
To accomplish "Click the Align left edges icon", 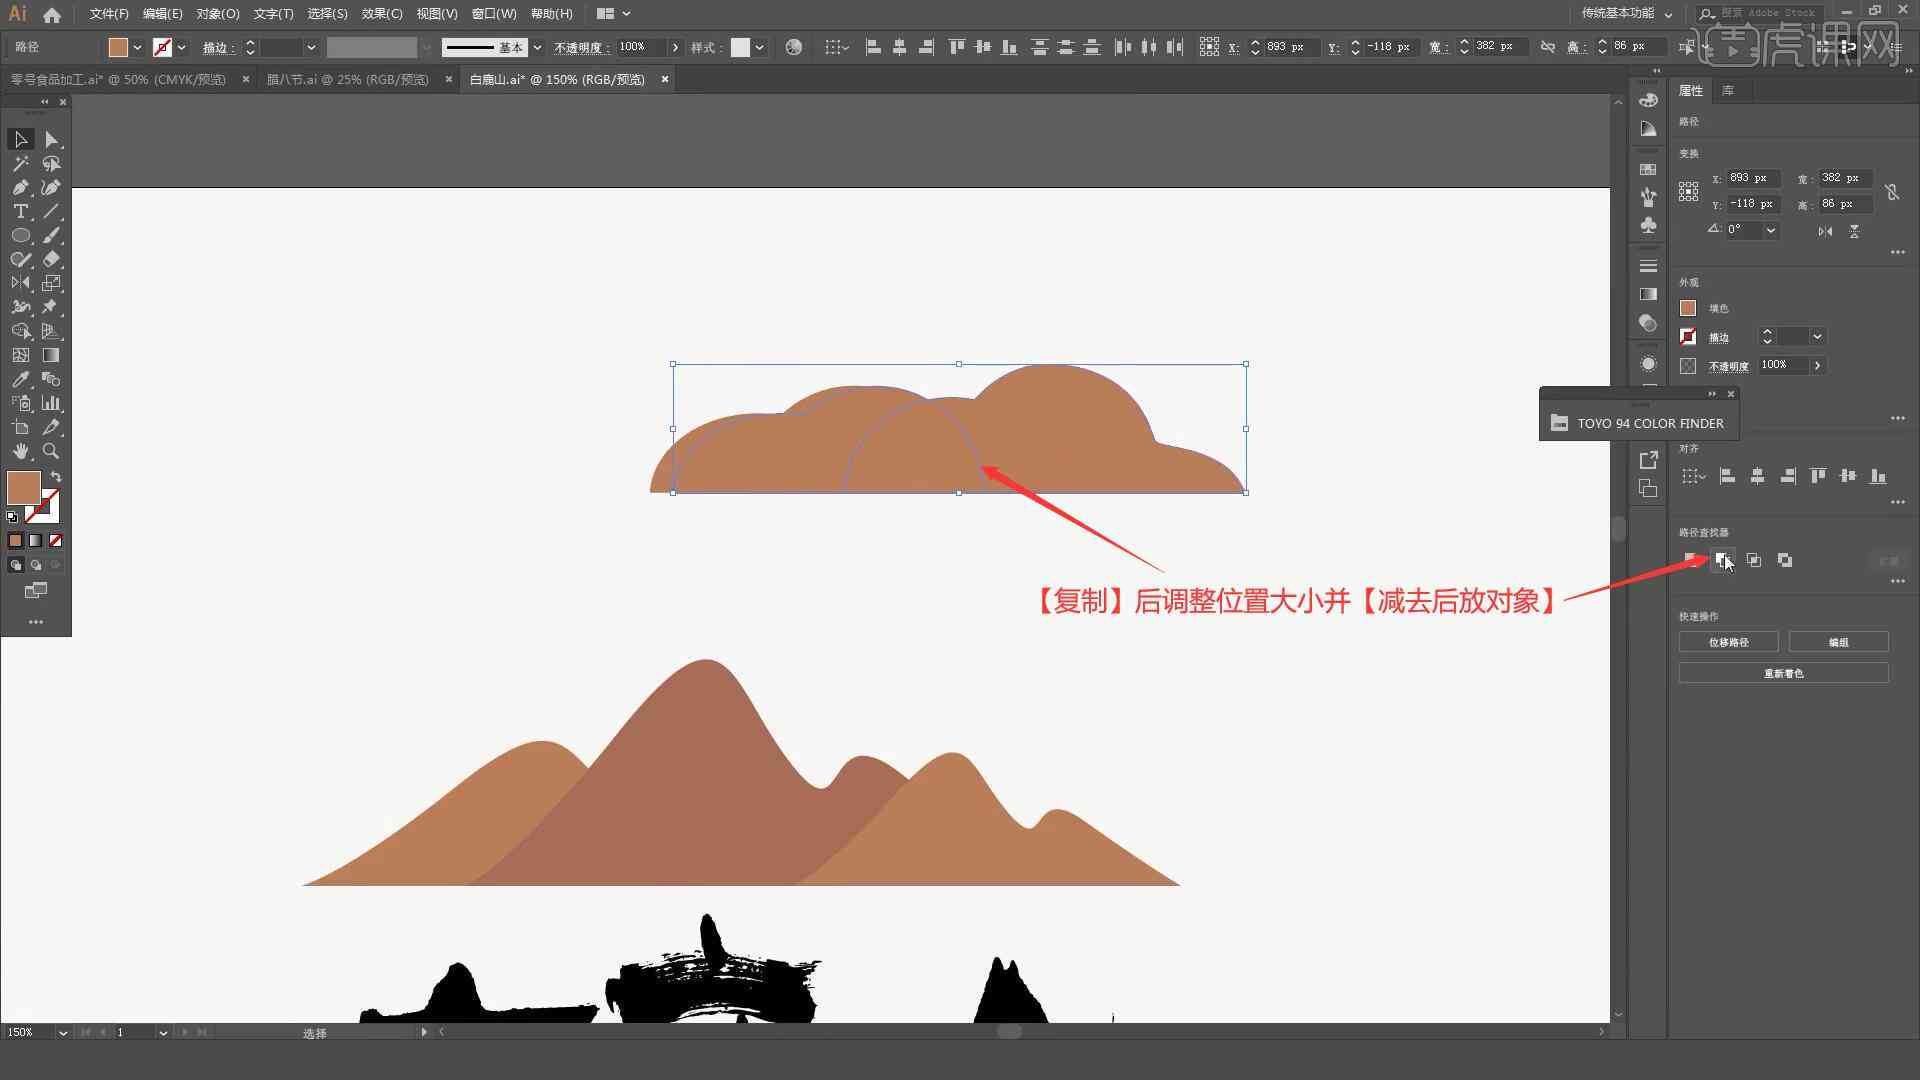I will point(1726,475).
